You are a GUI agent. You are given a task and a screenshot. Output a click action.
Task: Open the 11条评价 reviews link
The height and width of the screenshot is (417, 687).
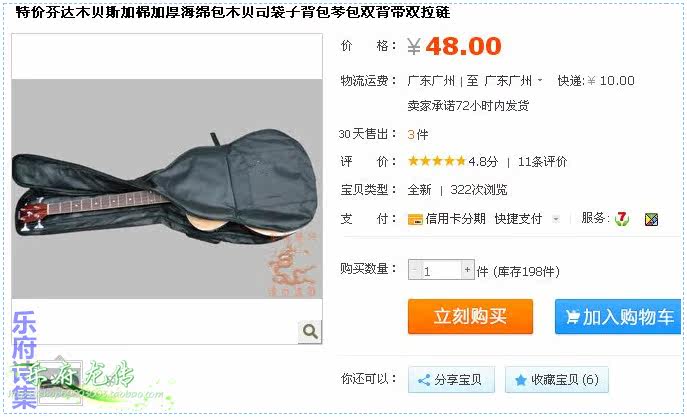coord(542,162)
